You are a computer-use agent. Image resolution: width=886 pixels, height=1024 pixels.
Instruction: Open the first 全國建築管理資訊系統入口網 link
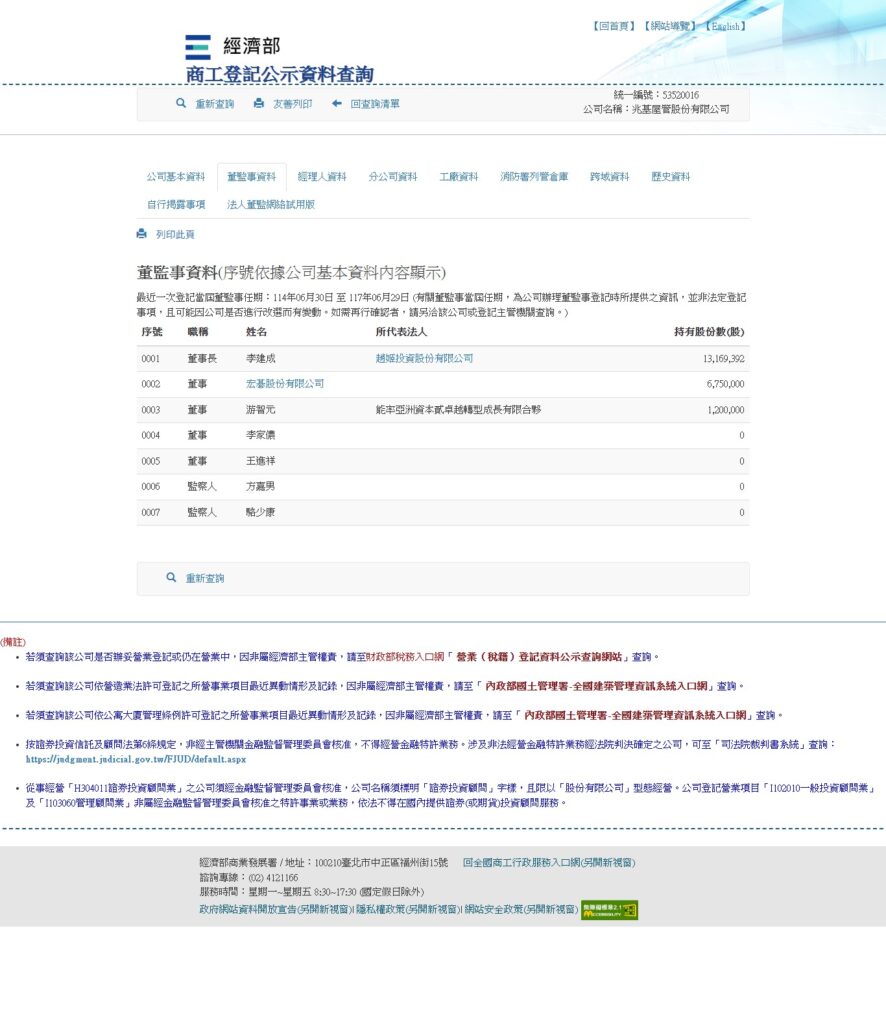point(596,686)
